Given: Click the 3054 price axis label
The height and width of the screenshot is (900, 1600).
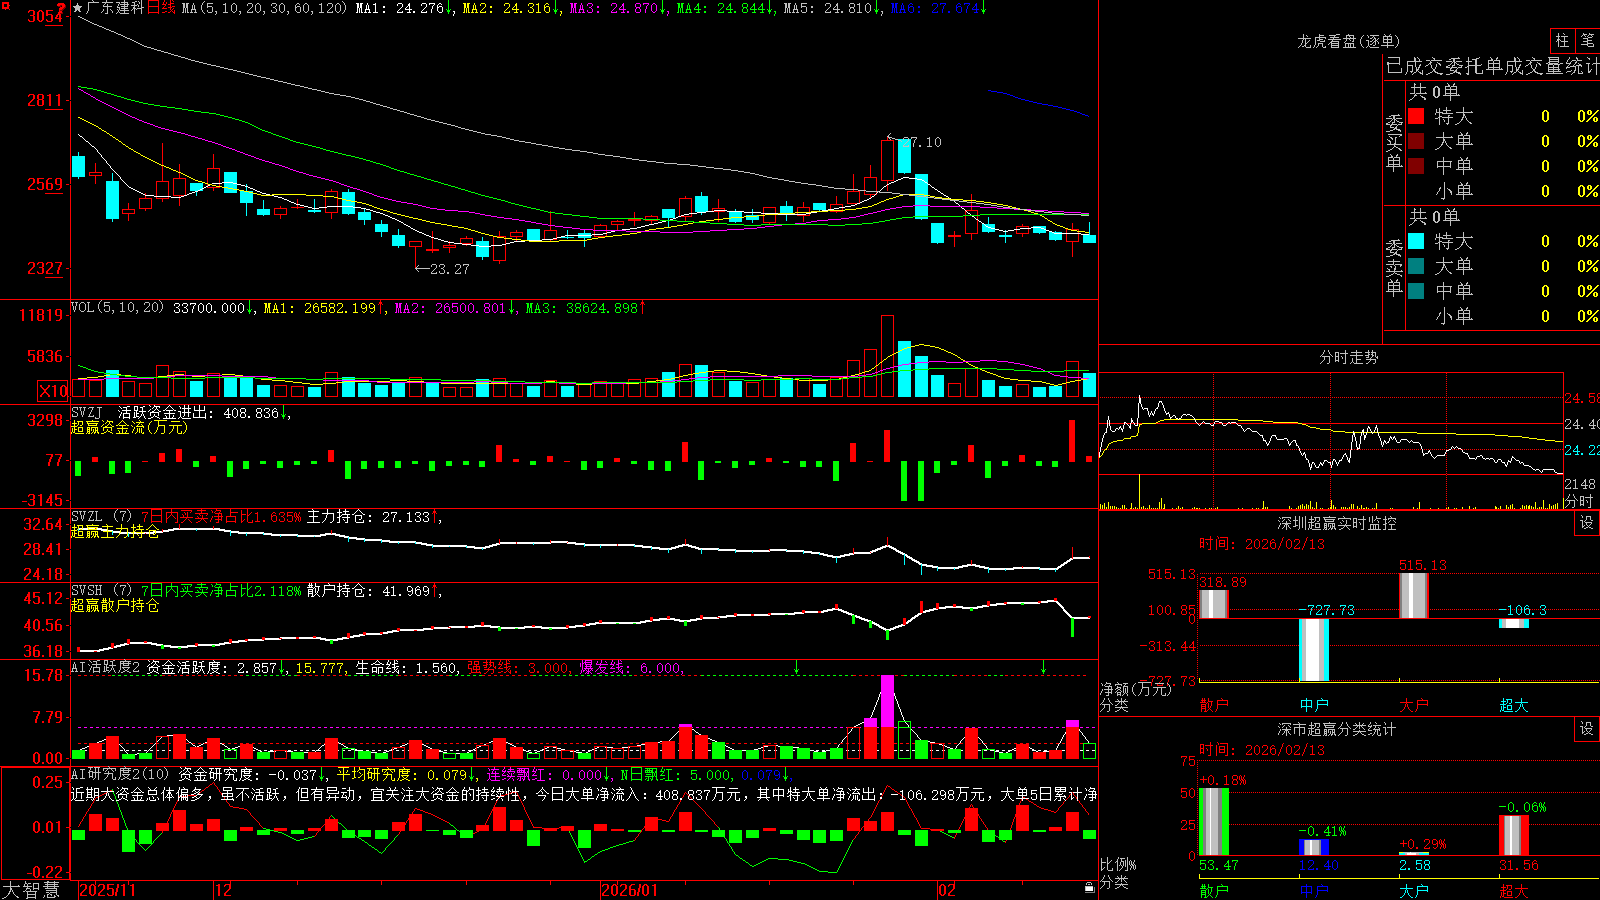Looking at the screenshot, I should [x=46, y=16].
